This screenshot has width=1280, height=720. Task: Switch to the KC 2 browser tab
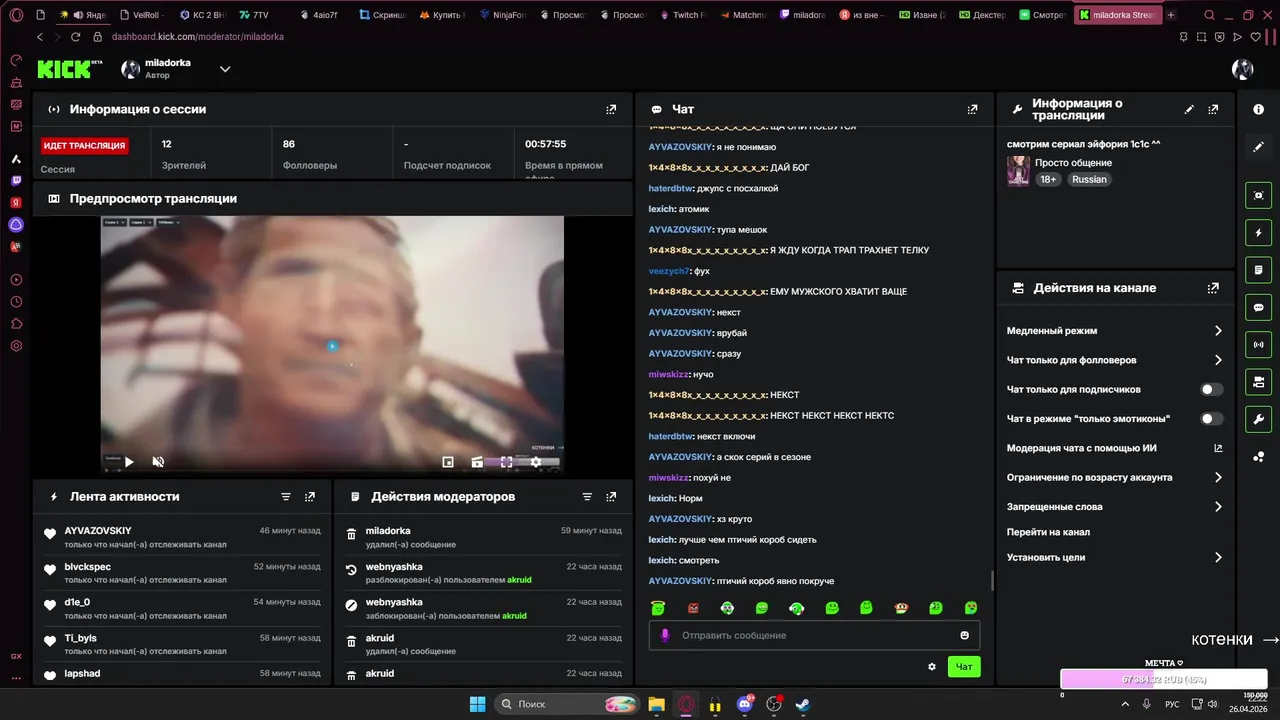pyautogui.click(x=204, y=15)
